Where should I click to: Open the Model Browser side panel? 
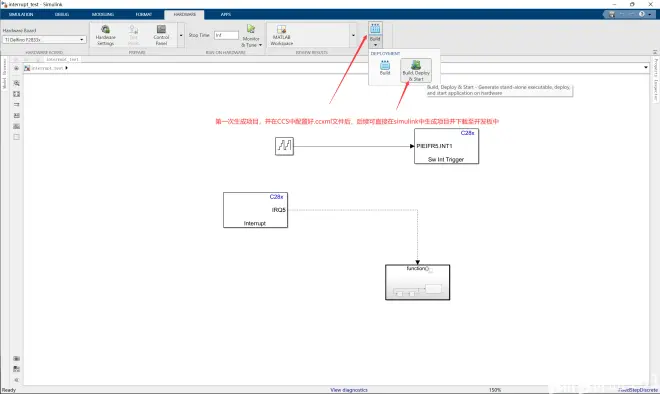[x=4, y=73]
